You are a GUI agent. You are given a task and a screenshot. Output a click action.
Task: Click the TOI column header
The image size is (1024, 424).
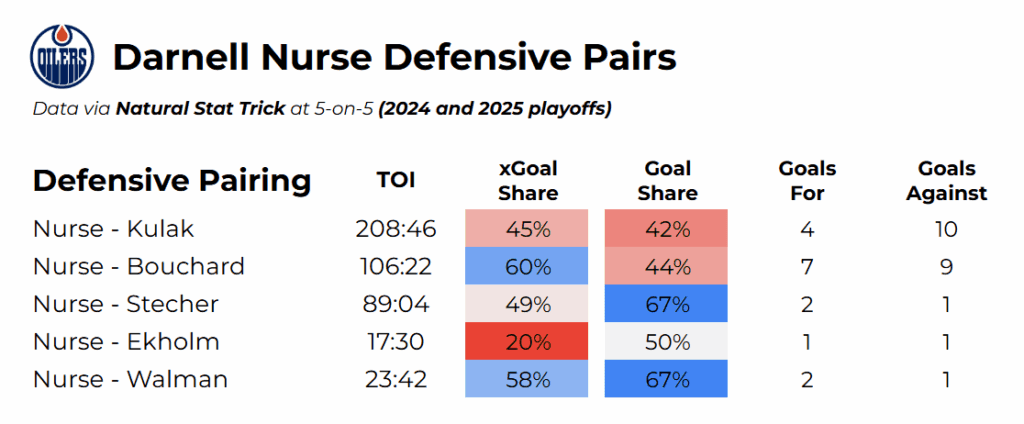point(395,181)
